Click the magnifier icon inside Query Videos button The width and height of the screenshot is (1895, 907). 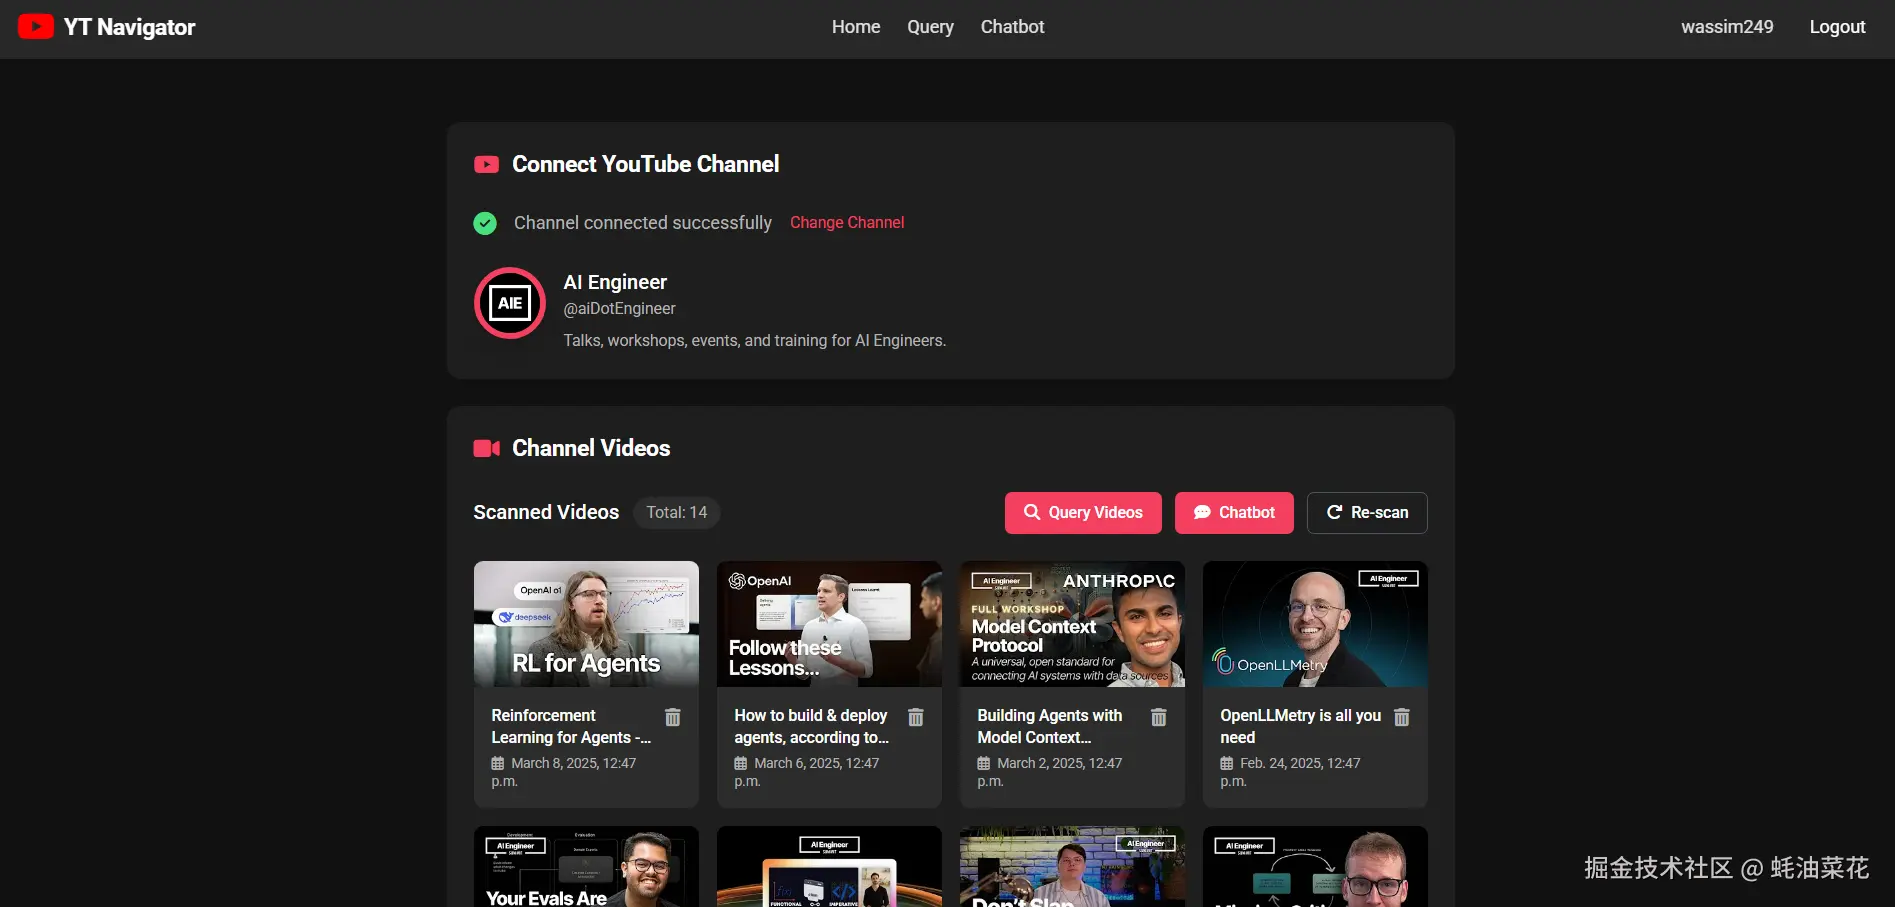pyautogui.click(x=1032, y=512)
